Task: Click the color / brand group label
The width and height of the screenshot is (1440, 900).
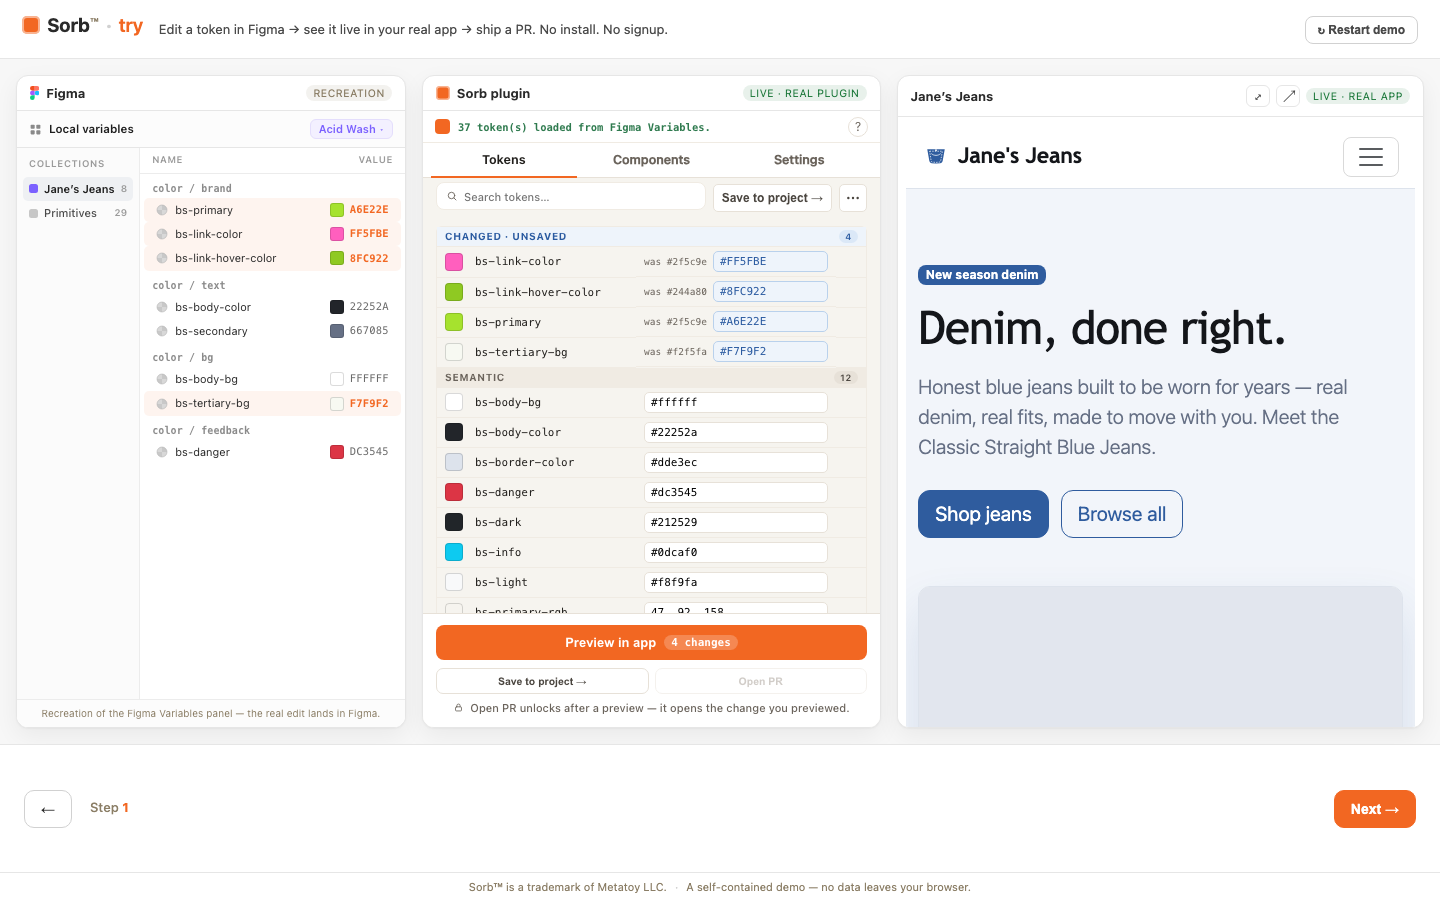Action: pos(192,188)
